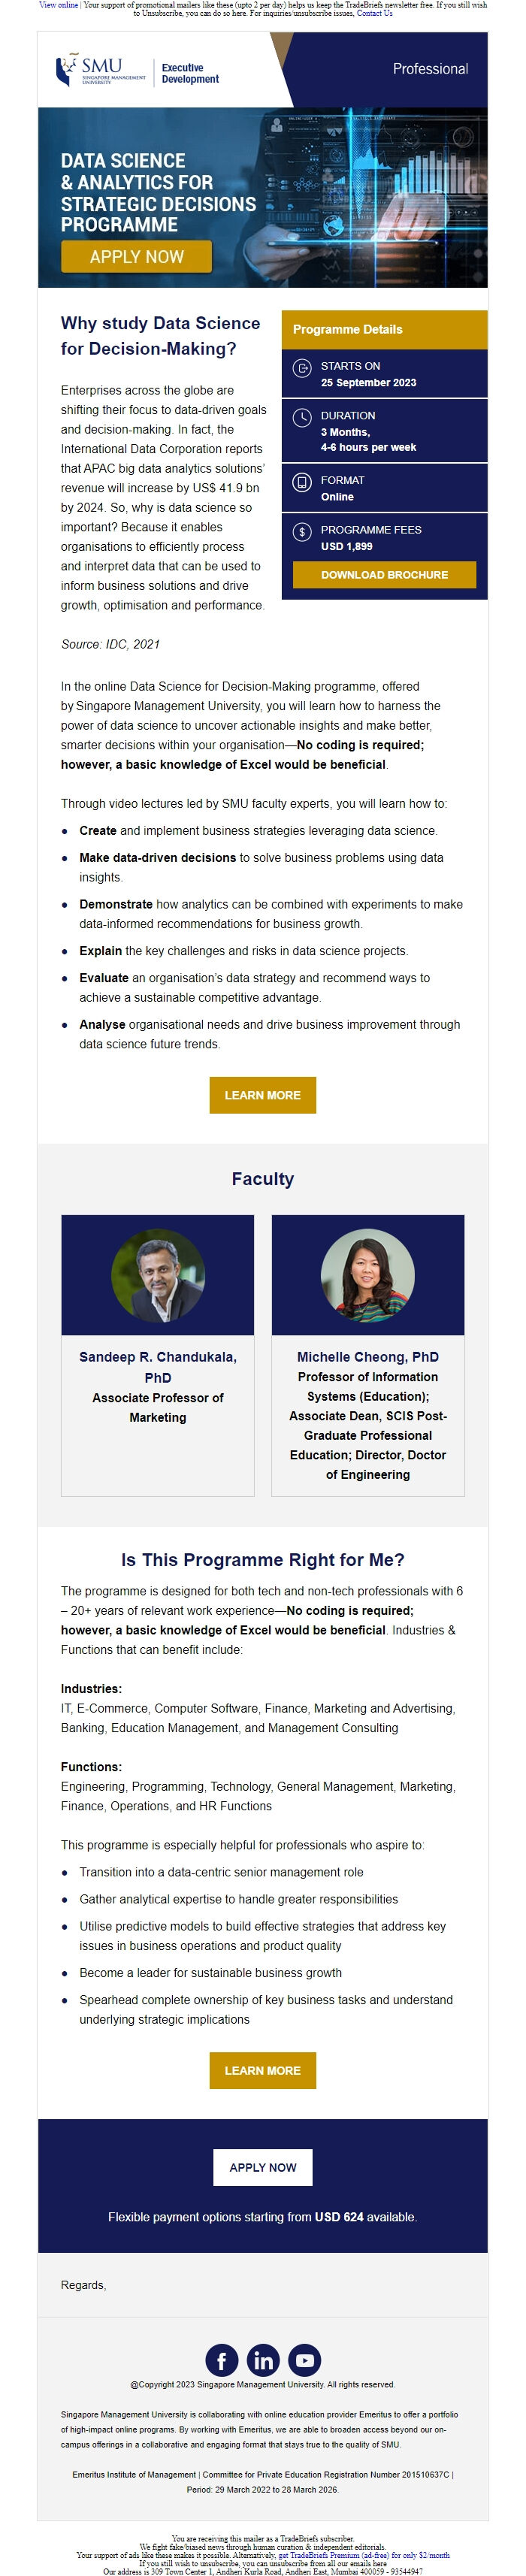Click the SMU Executive Development logo
This screenshot has width=526, height=2576.
pyautogui.click(x=137, y=71)
